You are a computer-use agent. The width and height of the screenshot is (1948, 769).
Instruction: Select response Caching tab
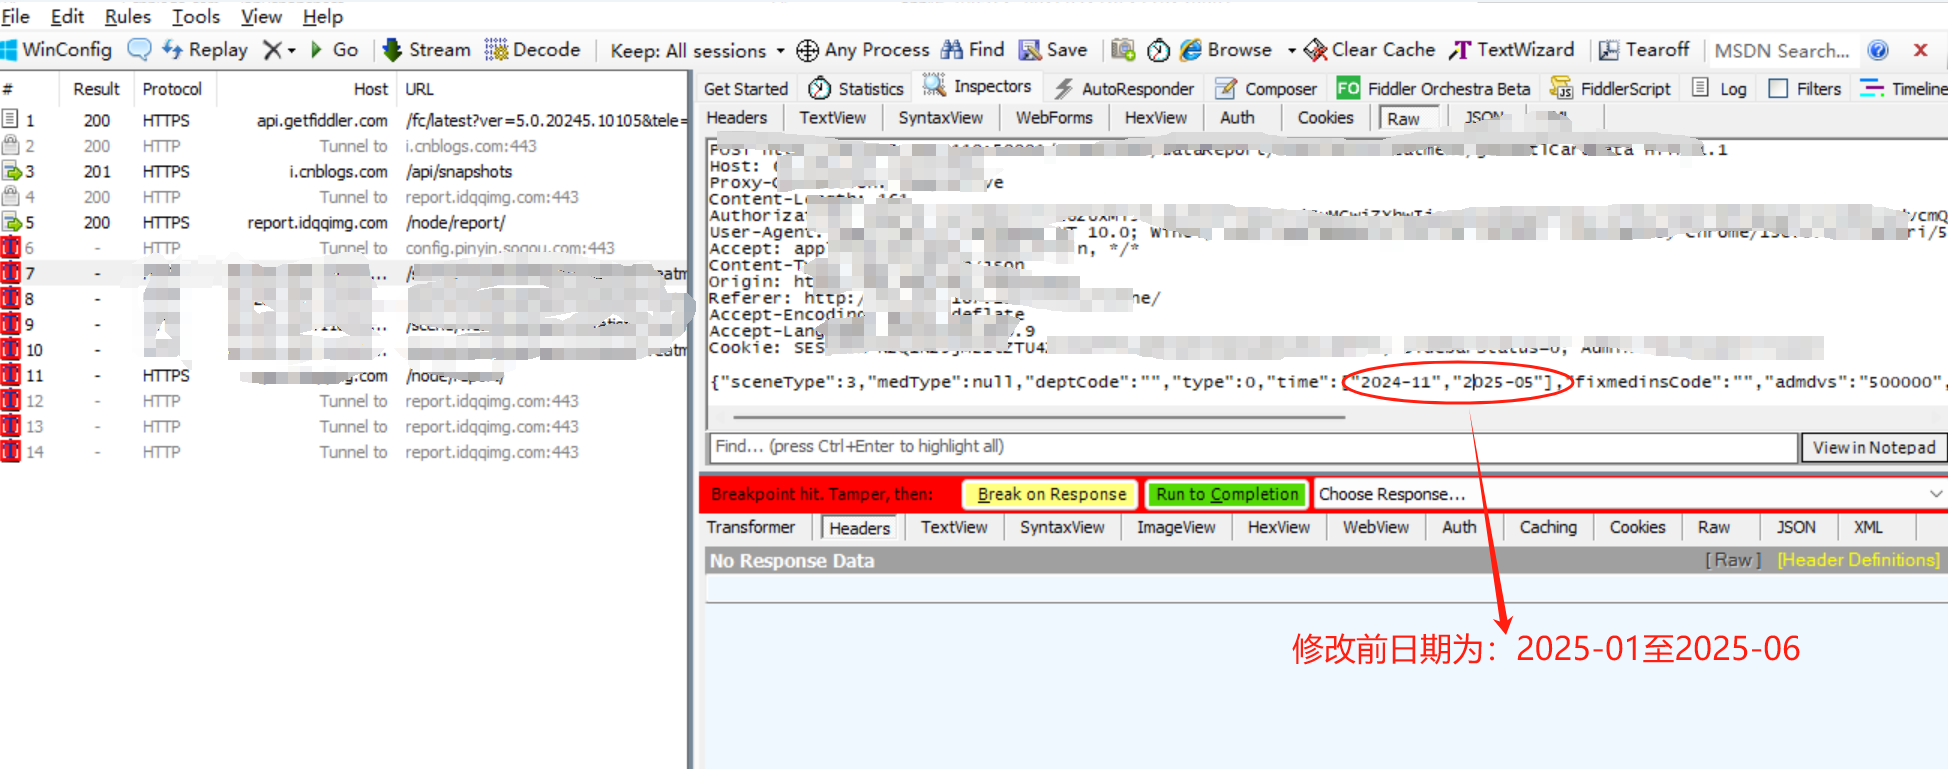coord(1548,527)
